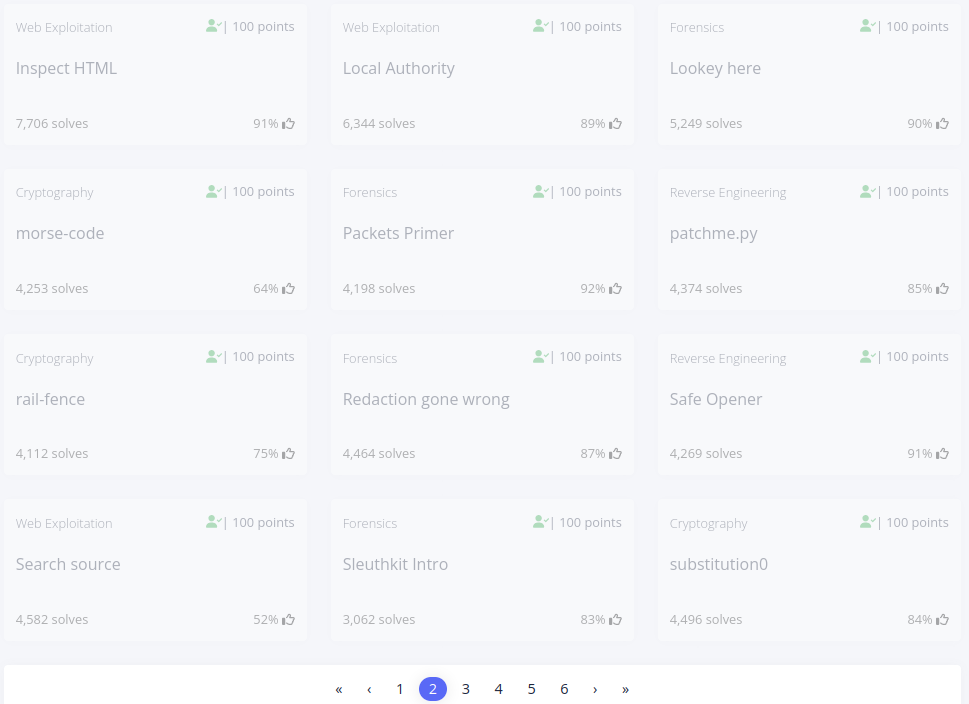Open the Redaction gone wrong challenge
Image resolution: width=969 pixels, height=704 pixels.
tap(426, 399)
